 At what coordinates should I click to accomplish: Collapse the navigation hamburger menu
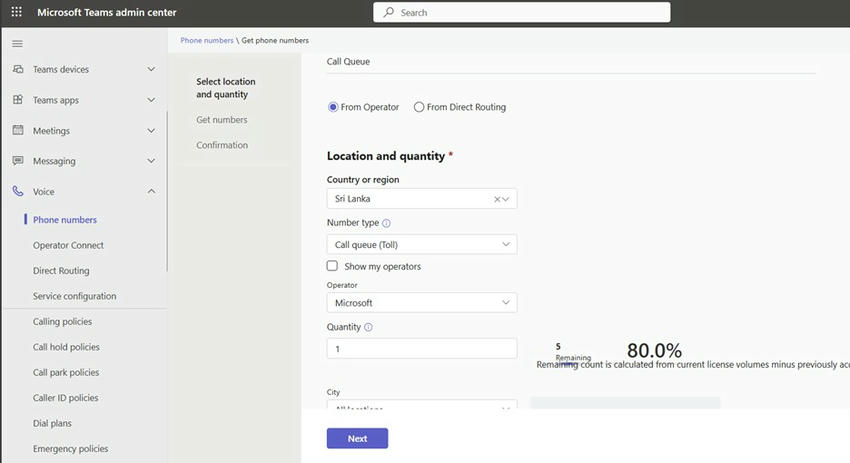coord(17,43)
